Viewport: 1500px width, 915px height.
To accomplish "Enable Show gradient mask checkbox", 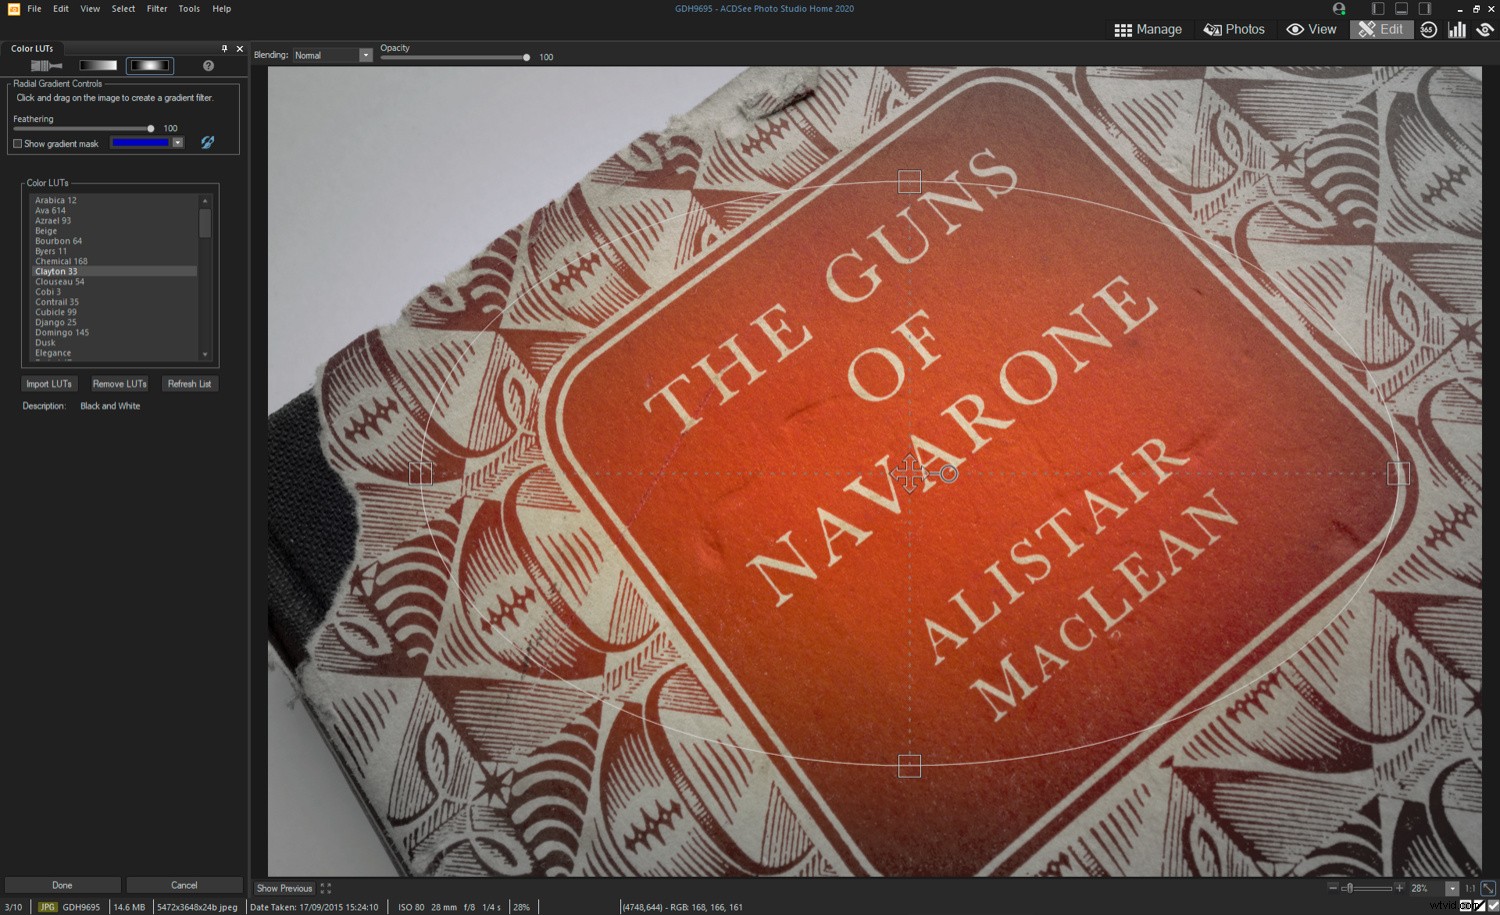I will [18, 144].
